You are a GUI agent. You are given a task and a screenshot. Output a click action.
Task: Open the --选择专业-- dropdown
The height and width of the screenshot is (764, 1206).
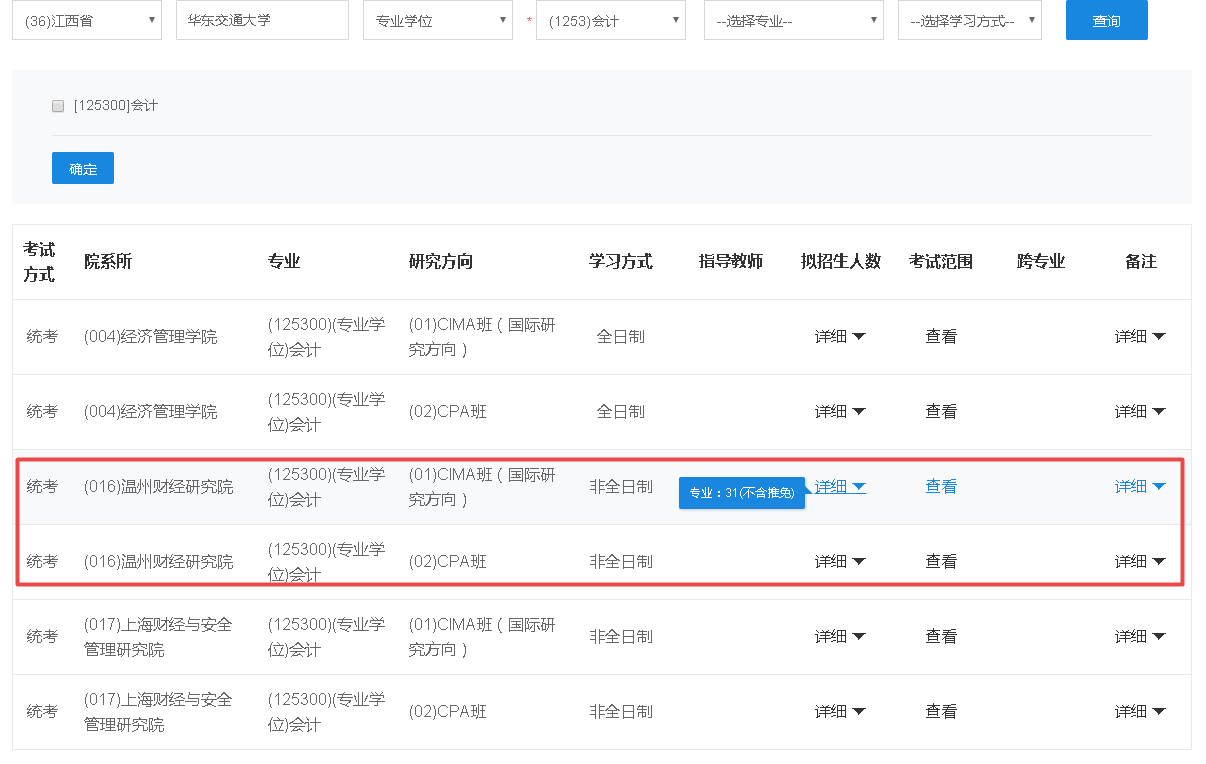[x=794, y=20]
